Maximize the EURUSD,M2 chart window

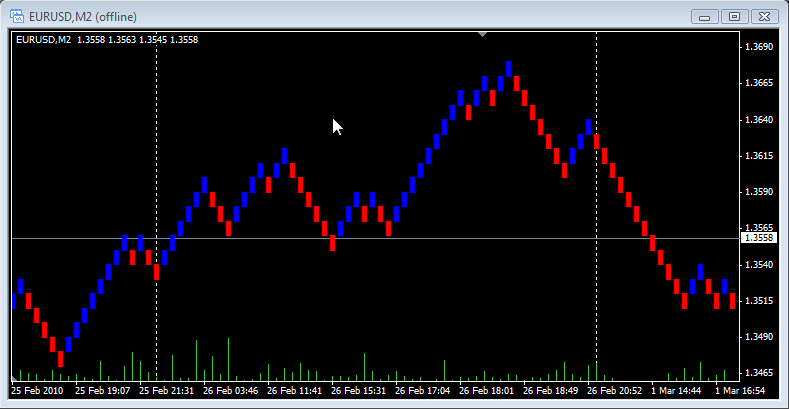pos(735,16)
